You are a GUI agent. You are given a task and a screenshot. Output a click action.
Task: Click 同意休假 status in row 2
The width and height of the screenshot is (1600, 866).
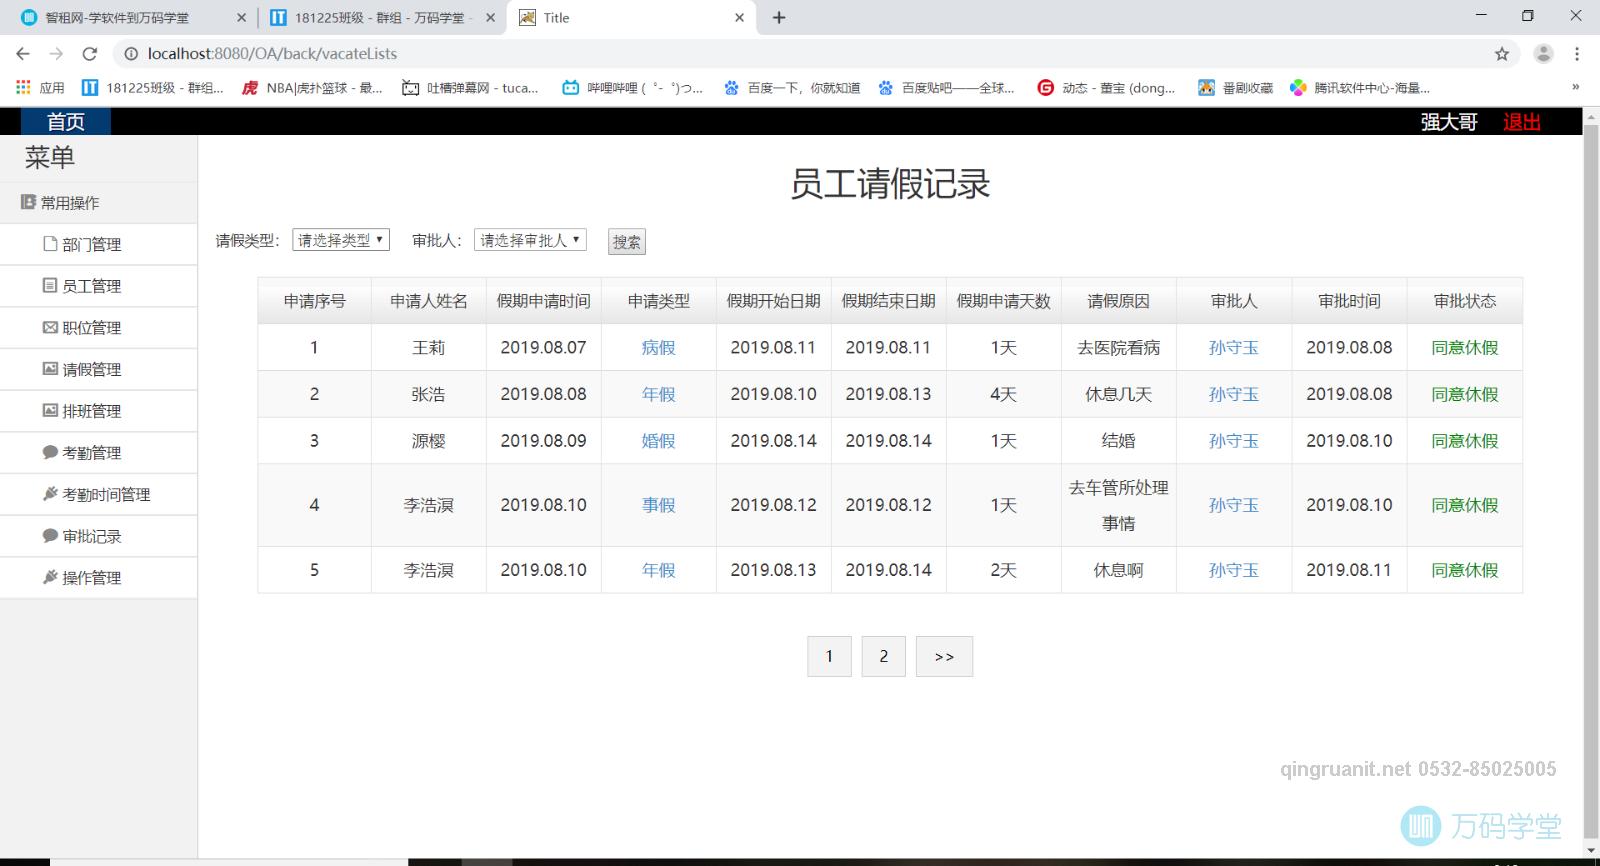point(1465,394)
